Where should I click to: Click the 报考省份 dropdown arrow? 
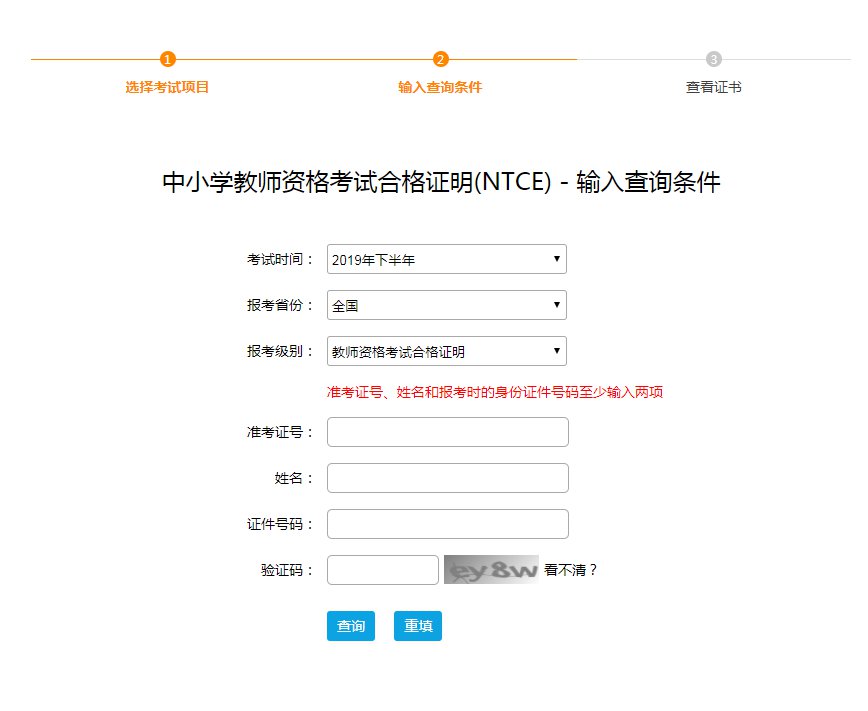(556, 306)
